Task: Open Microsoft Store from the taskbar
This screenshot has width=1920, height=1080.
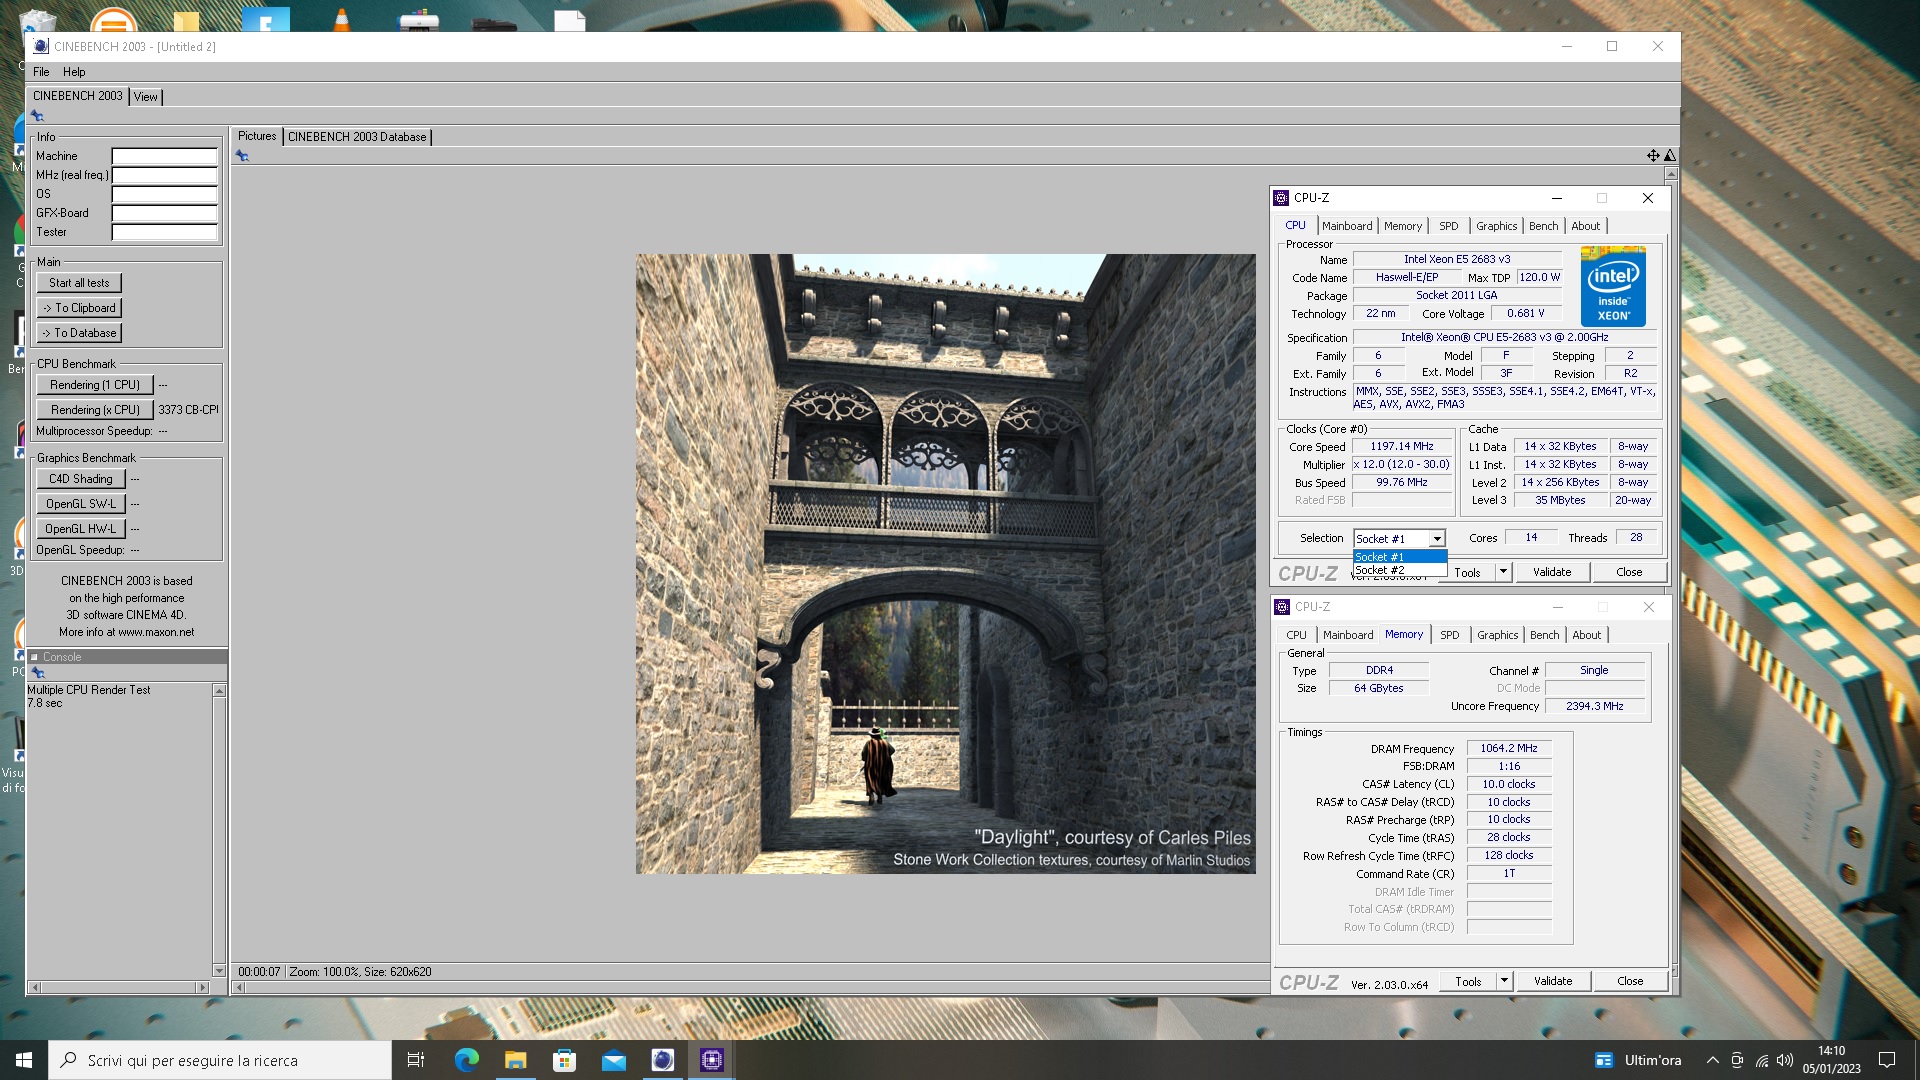Action: [564, 1060]
